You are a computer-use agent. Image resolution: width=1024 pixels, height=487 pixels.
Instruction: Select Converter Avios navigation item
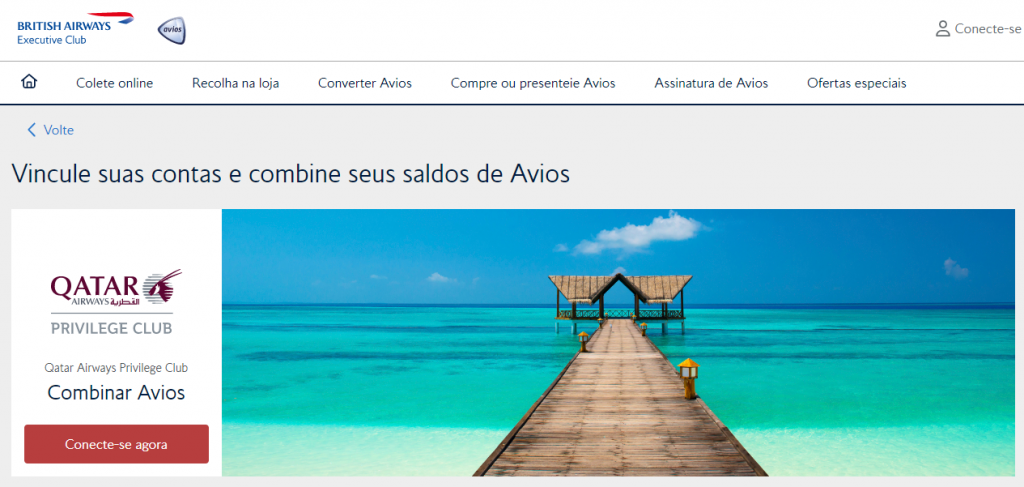(x=364, y=83)
